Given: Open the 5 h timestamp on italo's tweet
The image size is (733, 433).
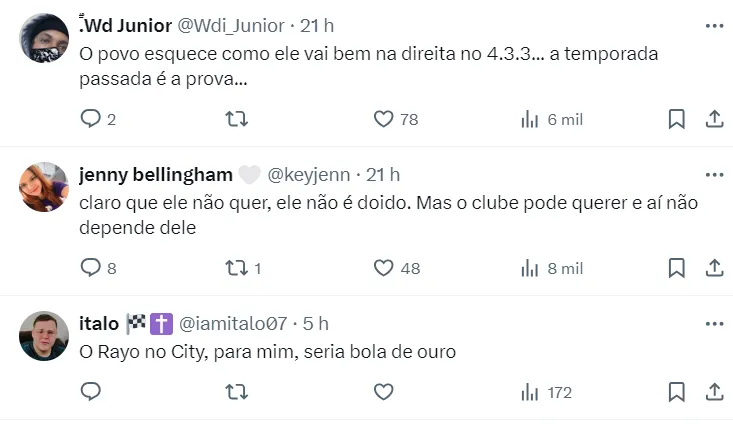Looking at the screenshot, I should tap(316, 323).
